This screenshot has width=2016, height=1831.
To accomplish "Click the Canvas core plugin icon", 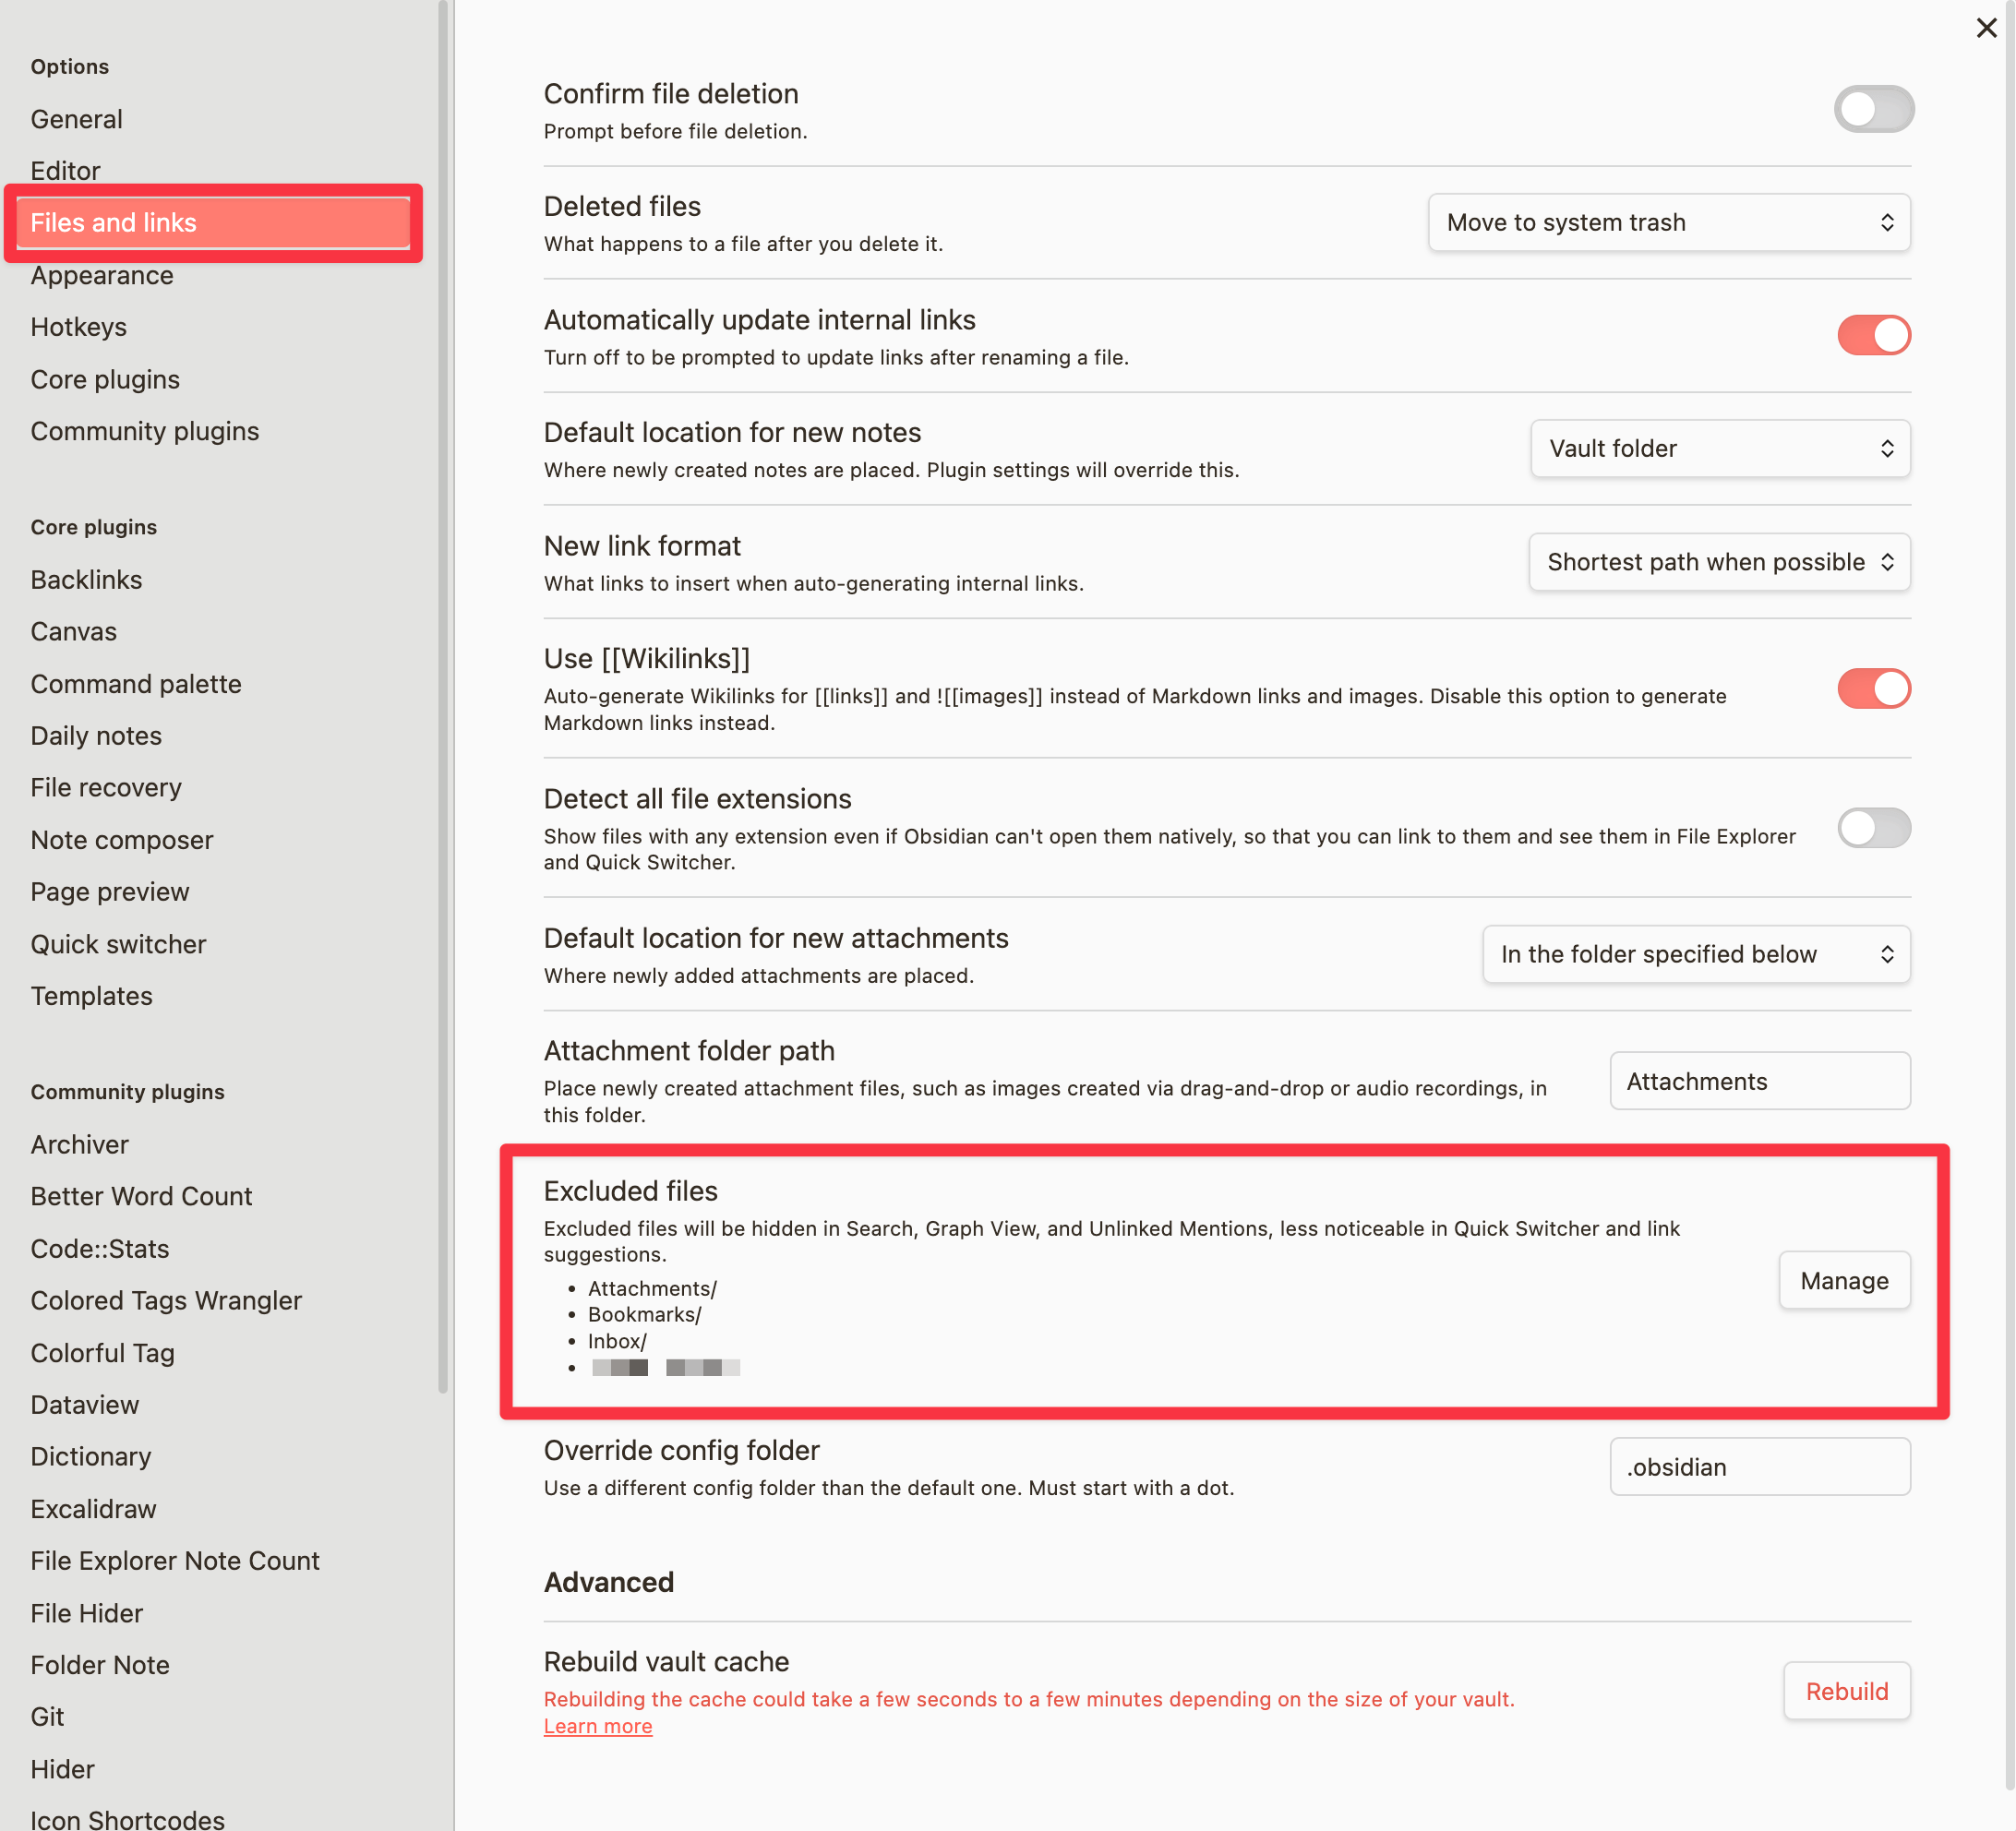I will tap(76, 630).
